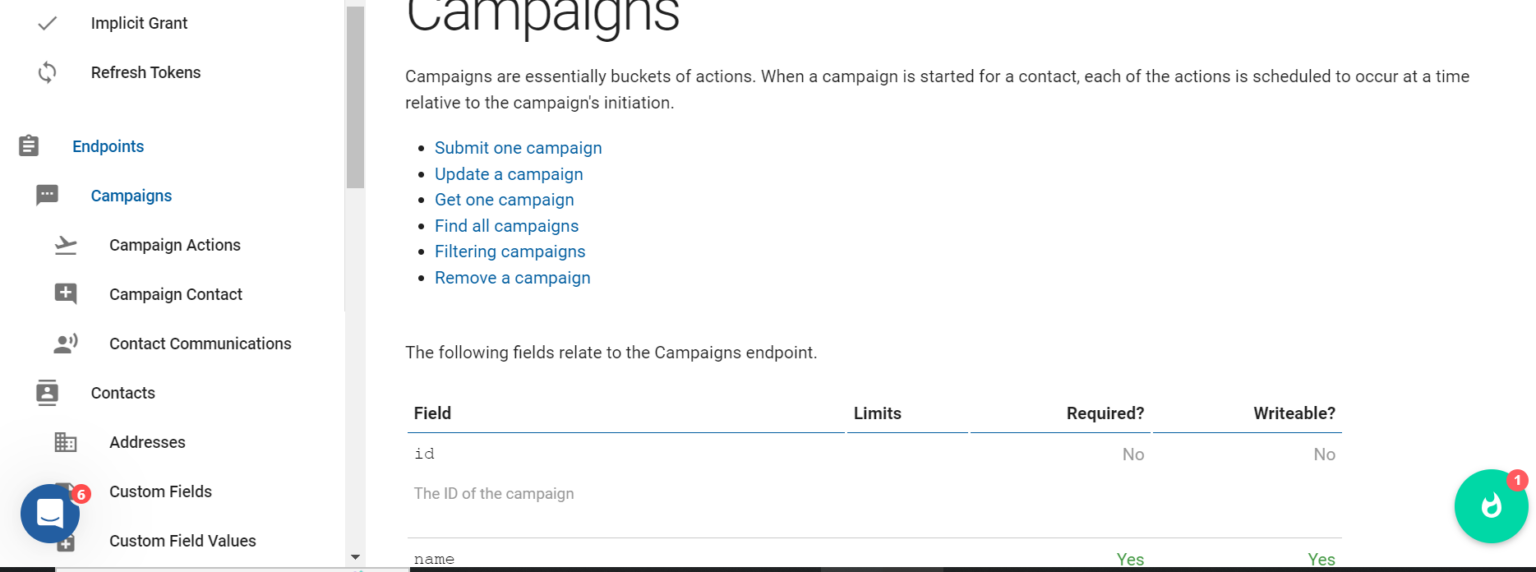Click the Addresses building icon
Image resolution: width=1536 pixels, height=572 pixels.
[x=66, y=442]
